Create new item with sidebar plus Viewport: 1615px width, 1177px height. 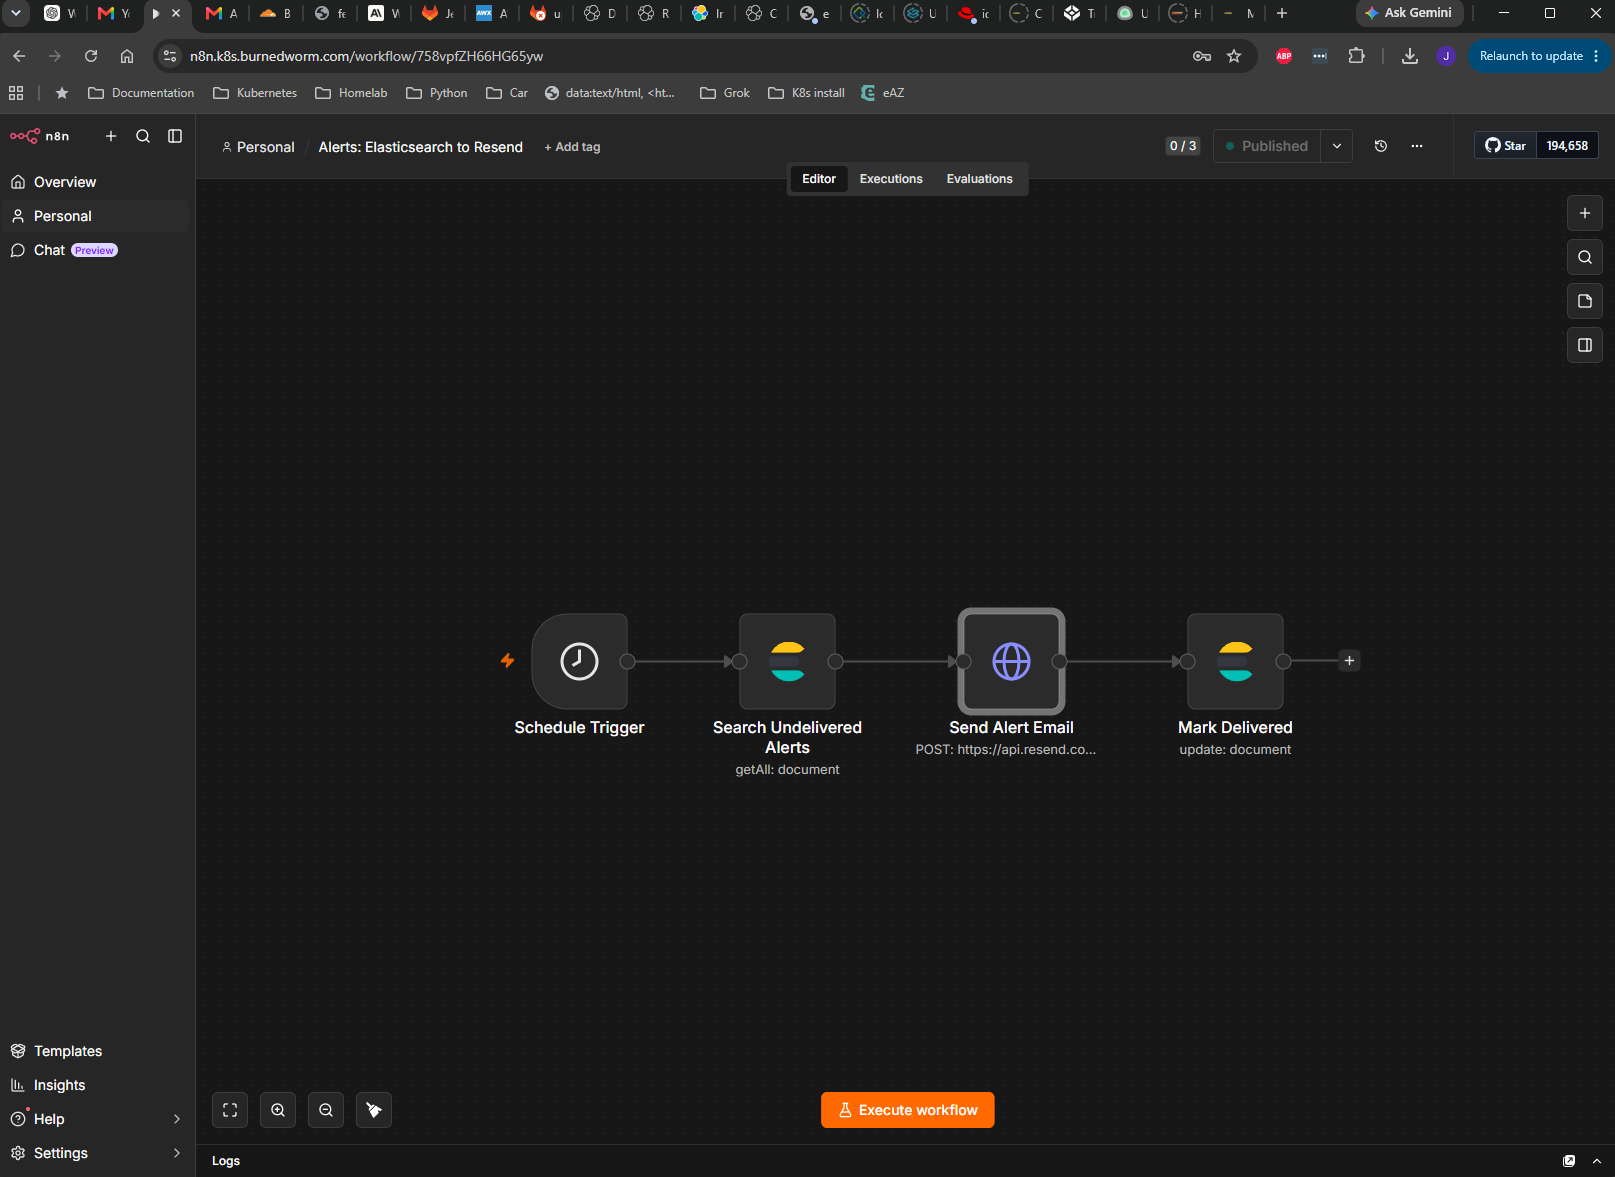(x=111, y=136)
